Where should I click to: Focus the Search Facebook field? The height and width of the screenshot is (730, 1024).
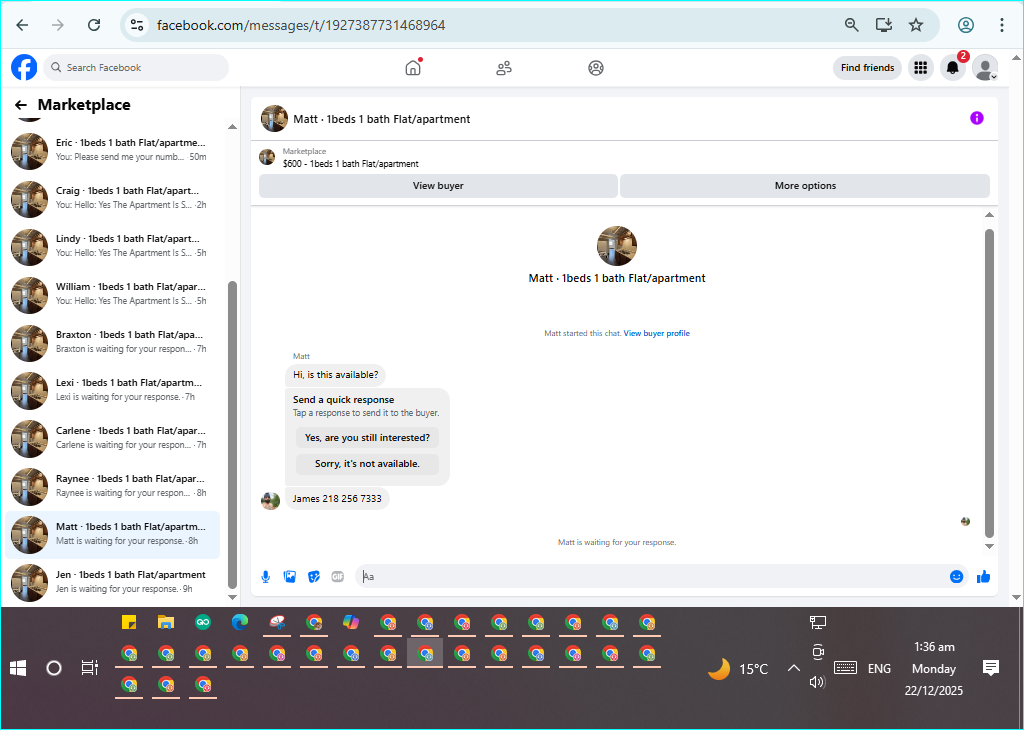(x=136, y=67)
